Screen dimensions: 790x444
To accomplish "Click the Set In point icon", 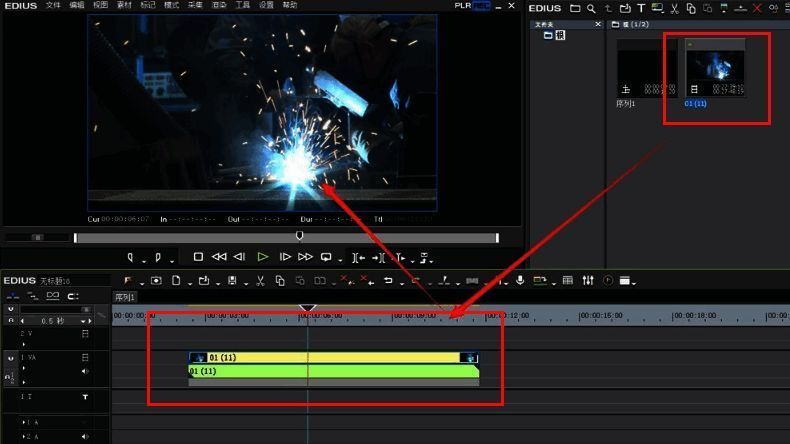I will click(131, 257).
